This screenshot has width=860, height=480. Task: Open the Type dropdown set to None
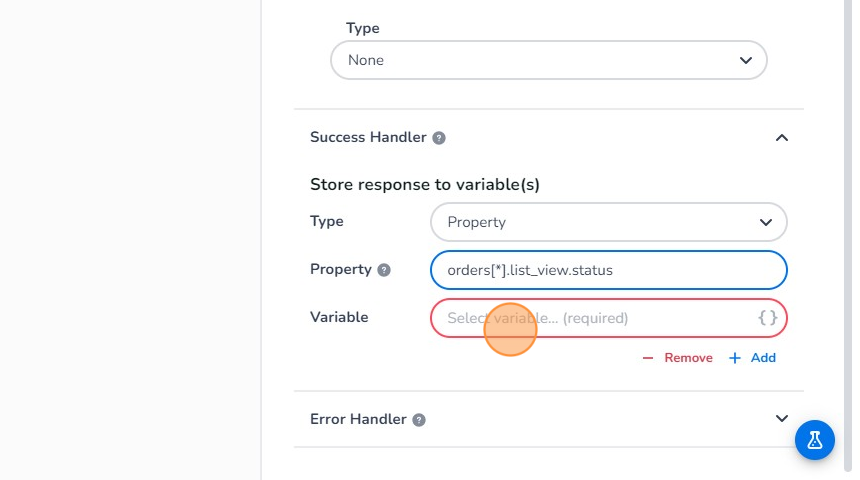(x=548, y=60)
